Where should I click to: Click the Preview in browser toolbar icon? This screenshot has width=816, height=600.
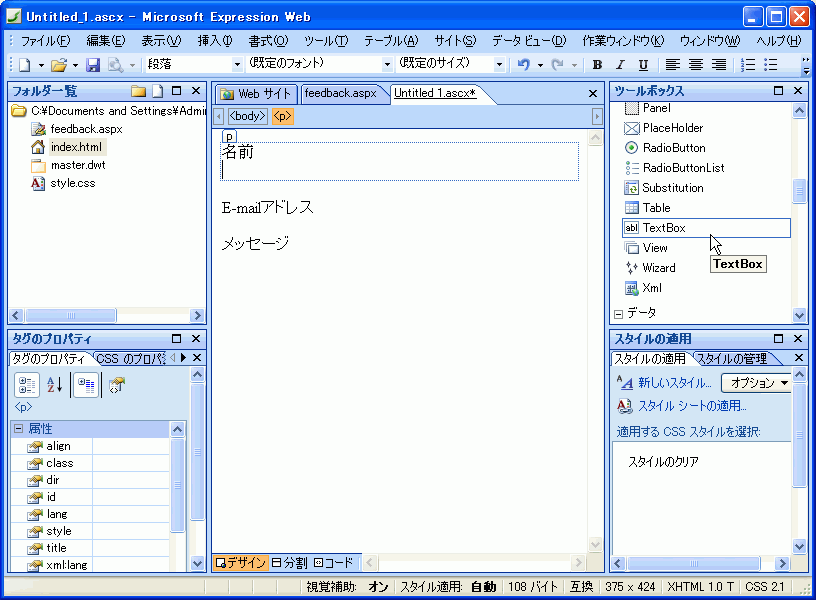coord(115,65)
